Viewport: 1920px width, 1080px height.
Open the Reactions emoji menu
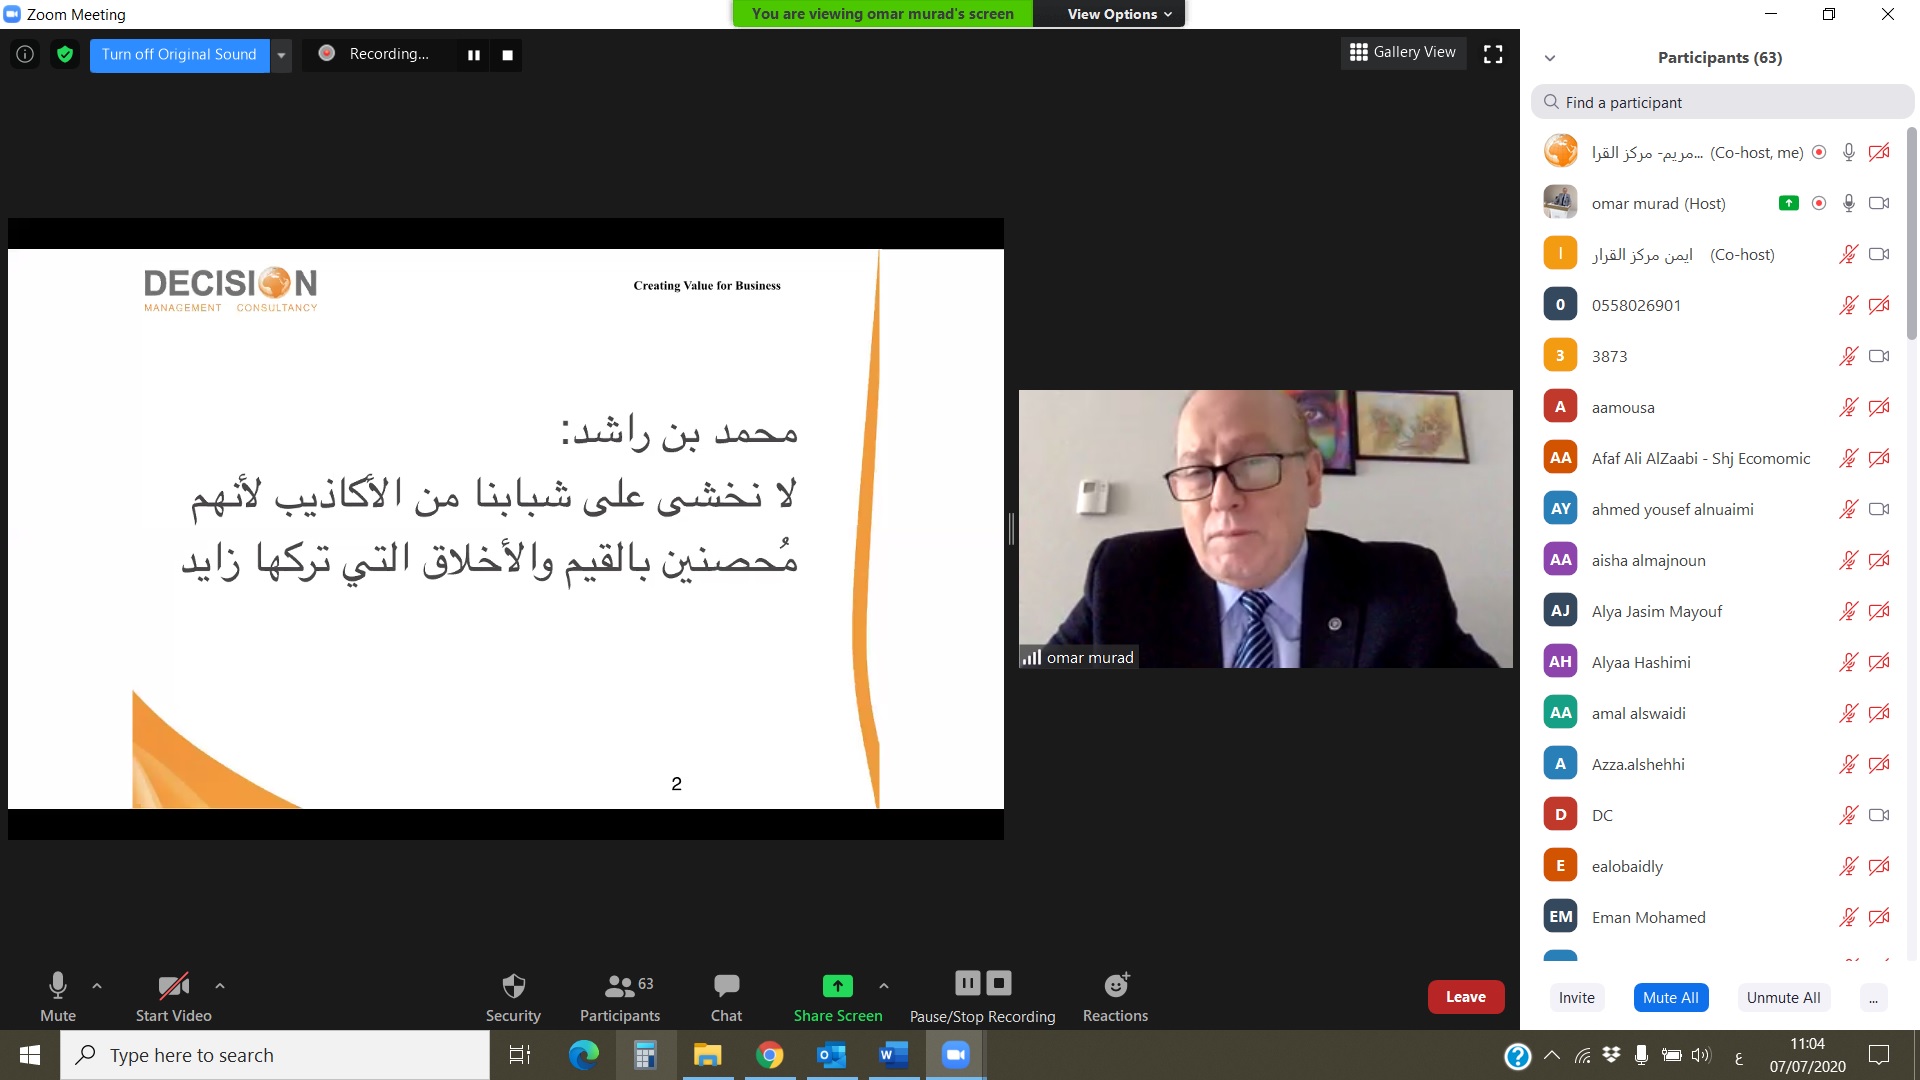[x=1115, y=996]
